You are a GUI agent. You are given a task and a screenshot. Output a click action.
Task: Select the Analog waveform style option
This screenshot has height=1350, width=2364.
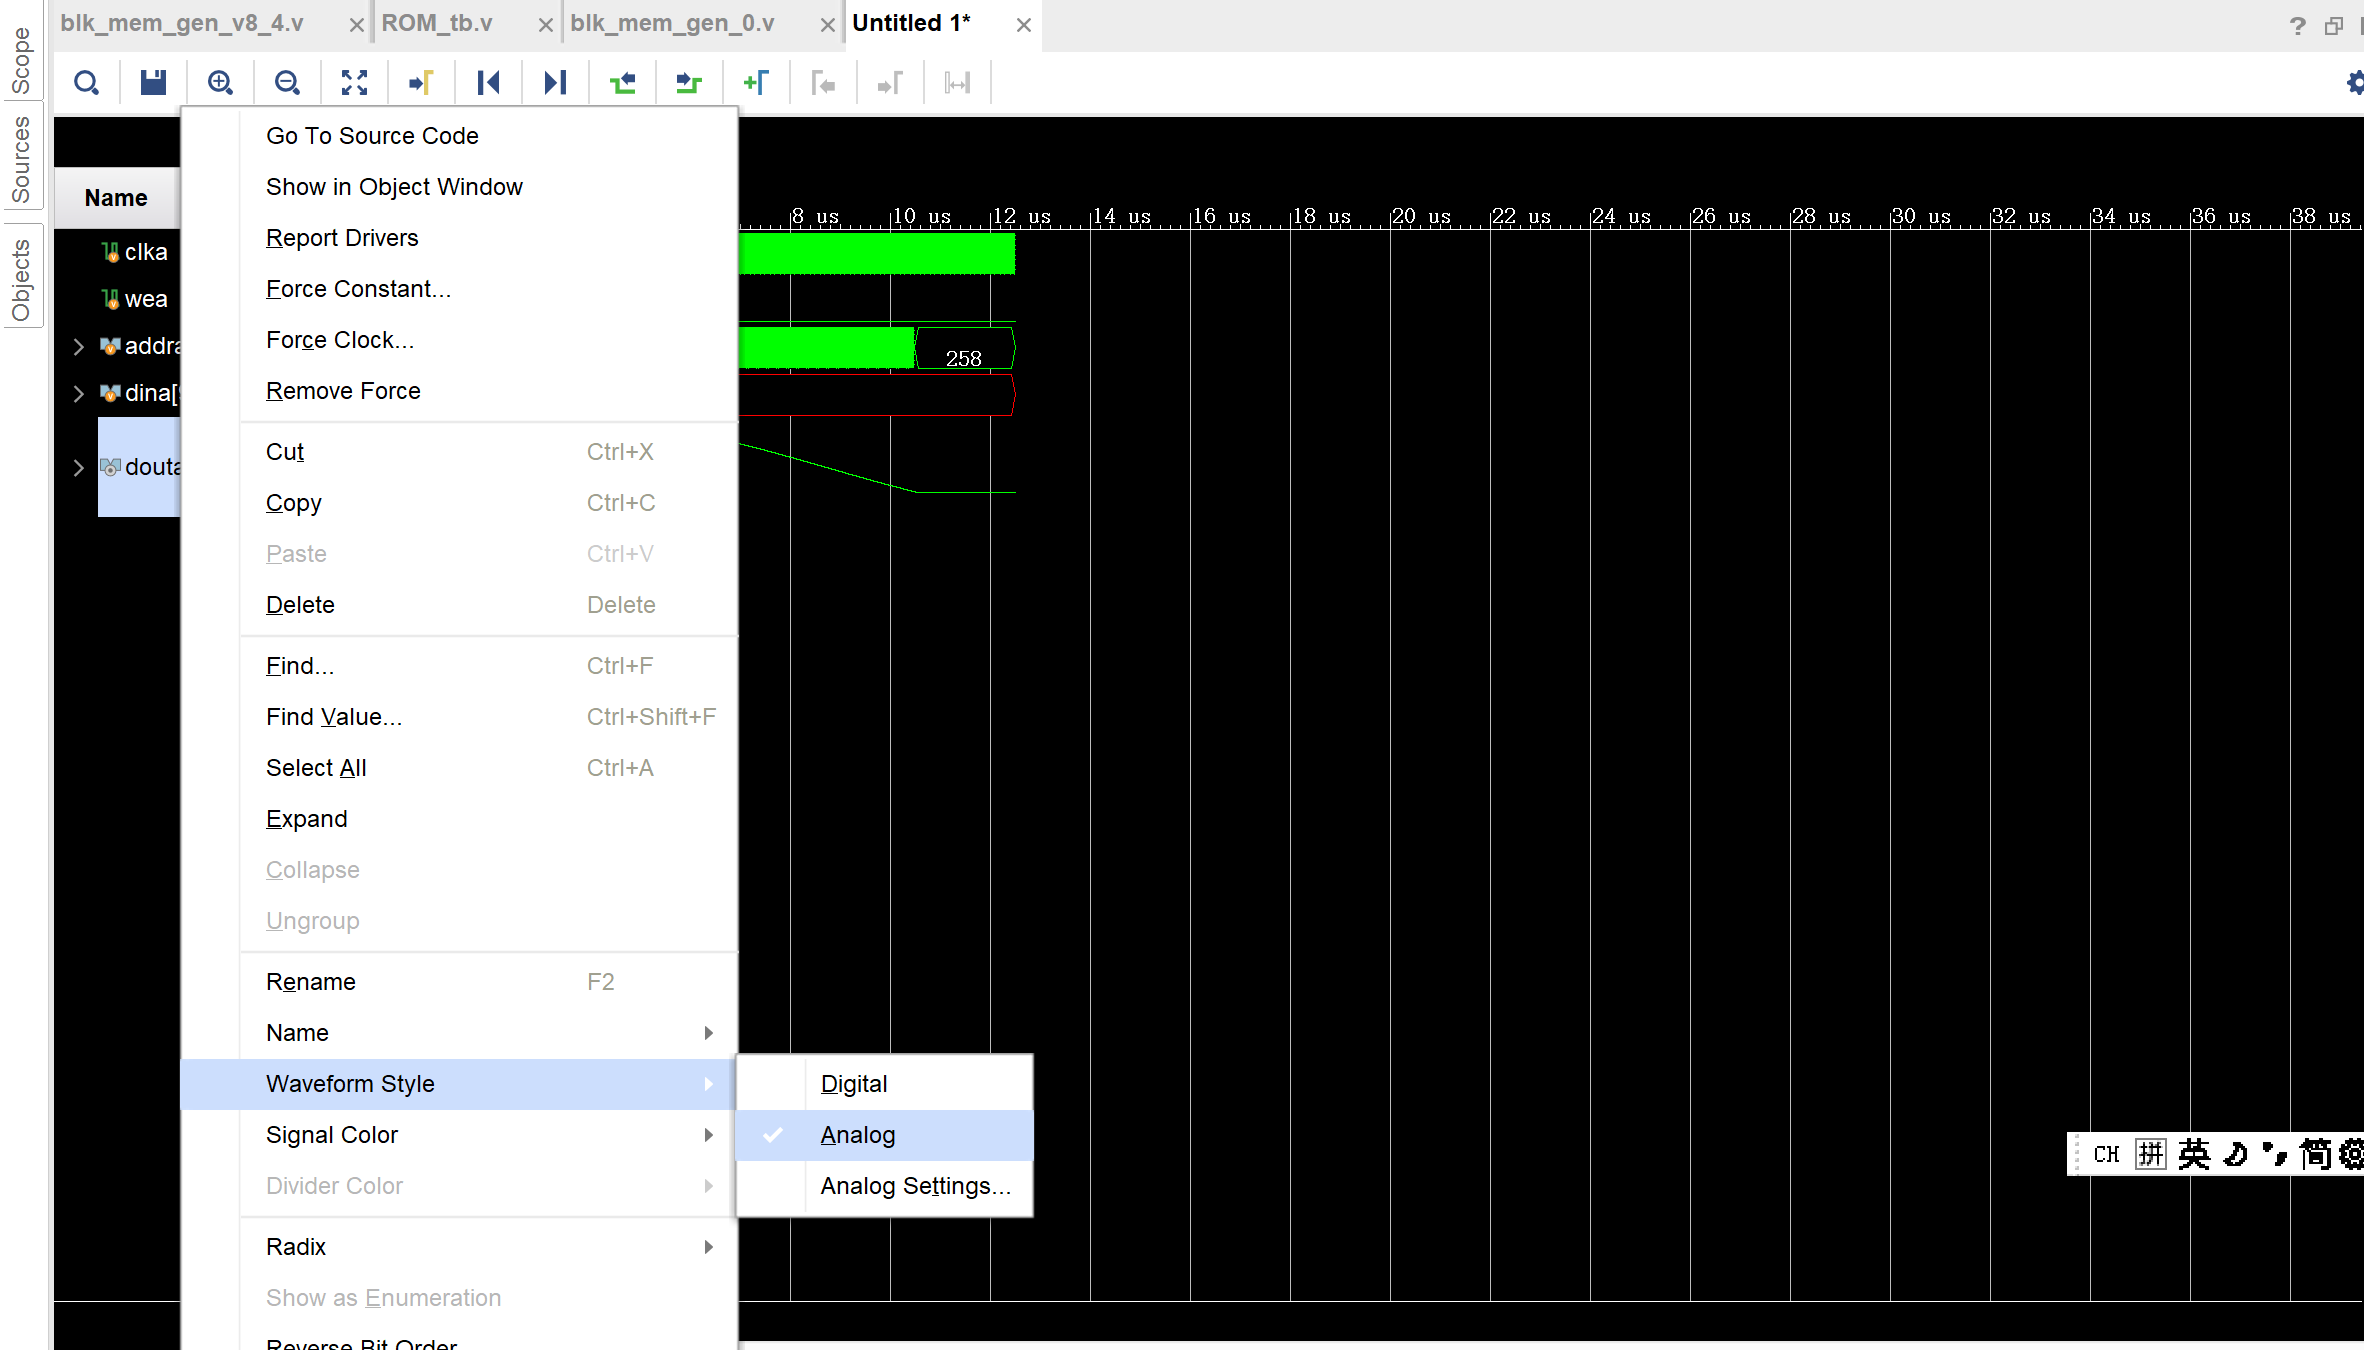pos(857,1135)
